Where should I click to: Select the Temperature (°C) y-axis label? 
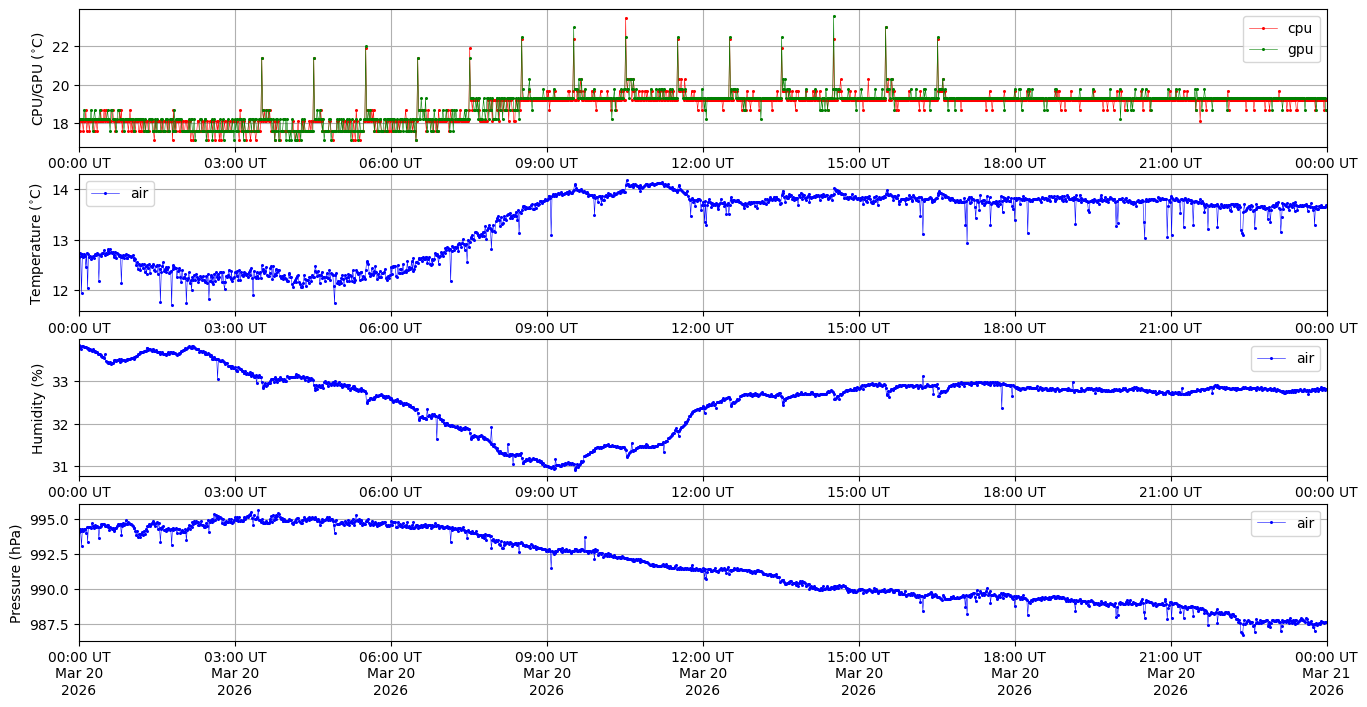(x=38, y=243)
